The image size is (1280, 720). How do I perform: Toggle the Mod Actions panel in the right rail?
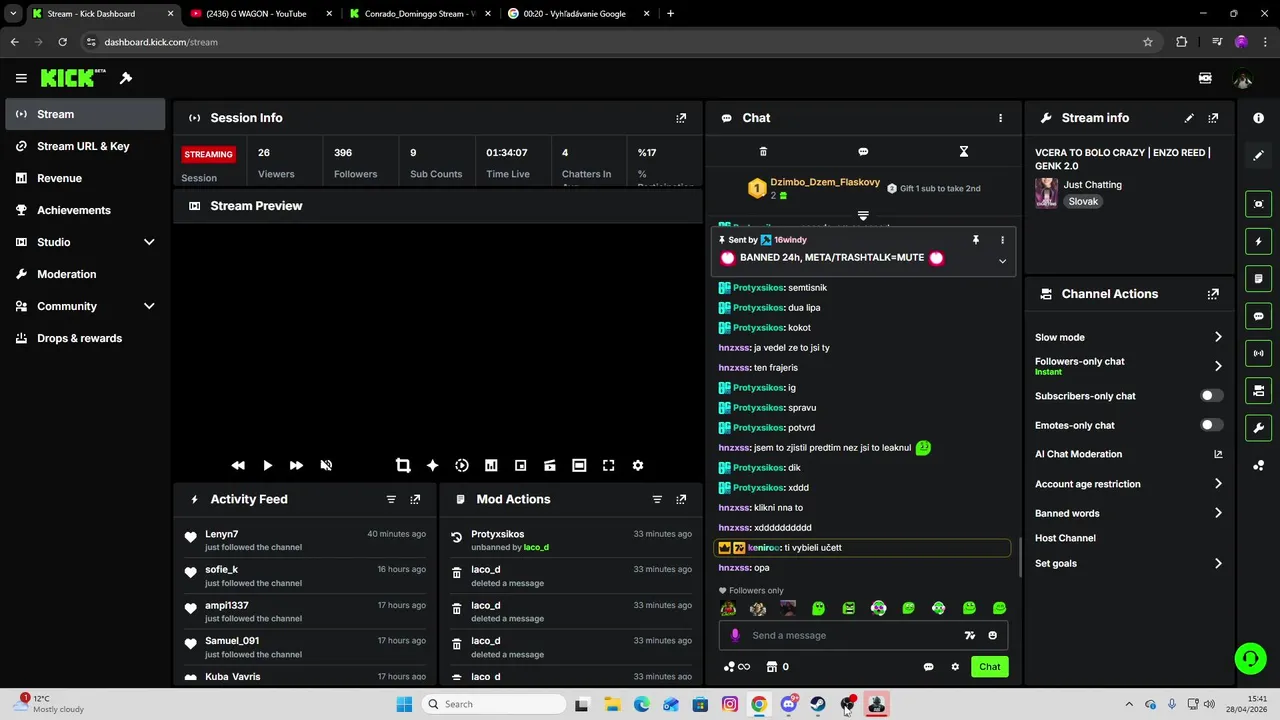point(1258,278)
